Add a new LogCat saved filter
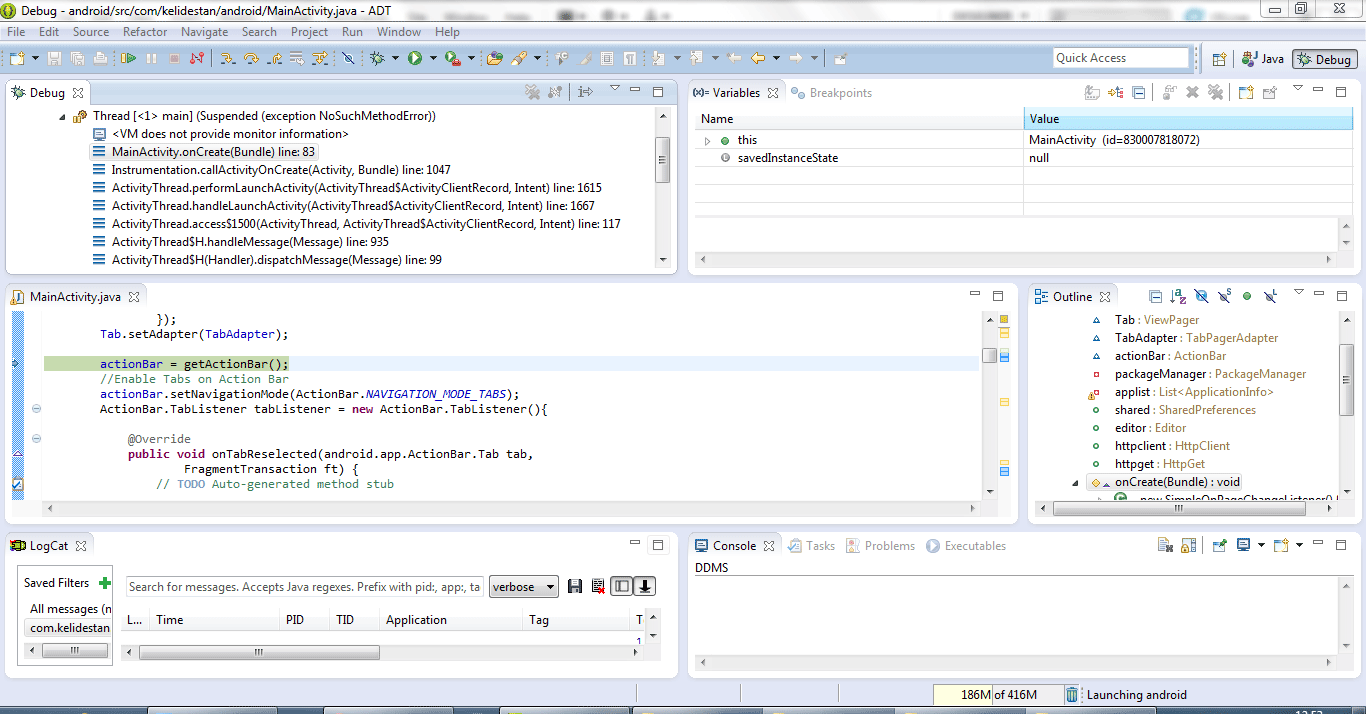Image resolution: width=1366 pixels, height=714 pixels. pos(105,583)
